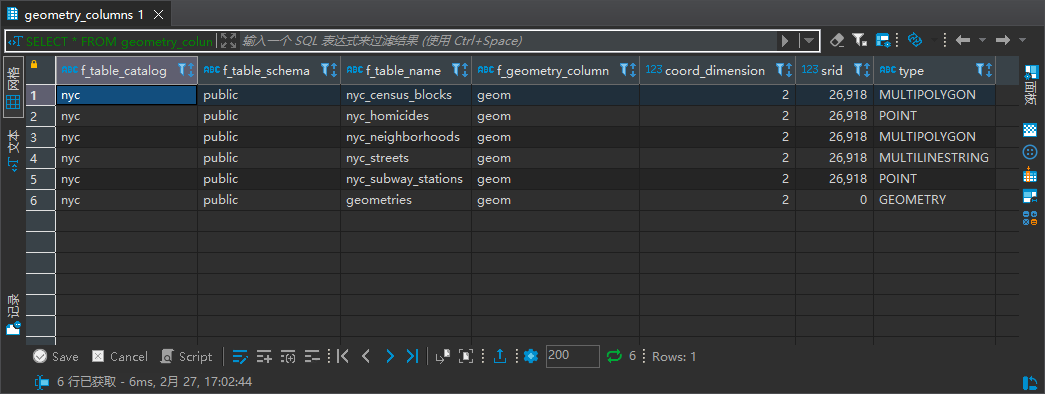Click the panel configuration icon in filter bar
The height and width of the screenshot is (394, 1045).
coord(883,41)
